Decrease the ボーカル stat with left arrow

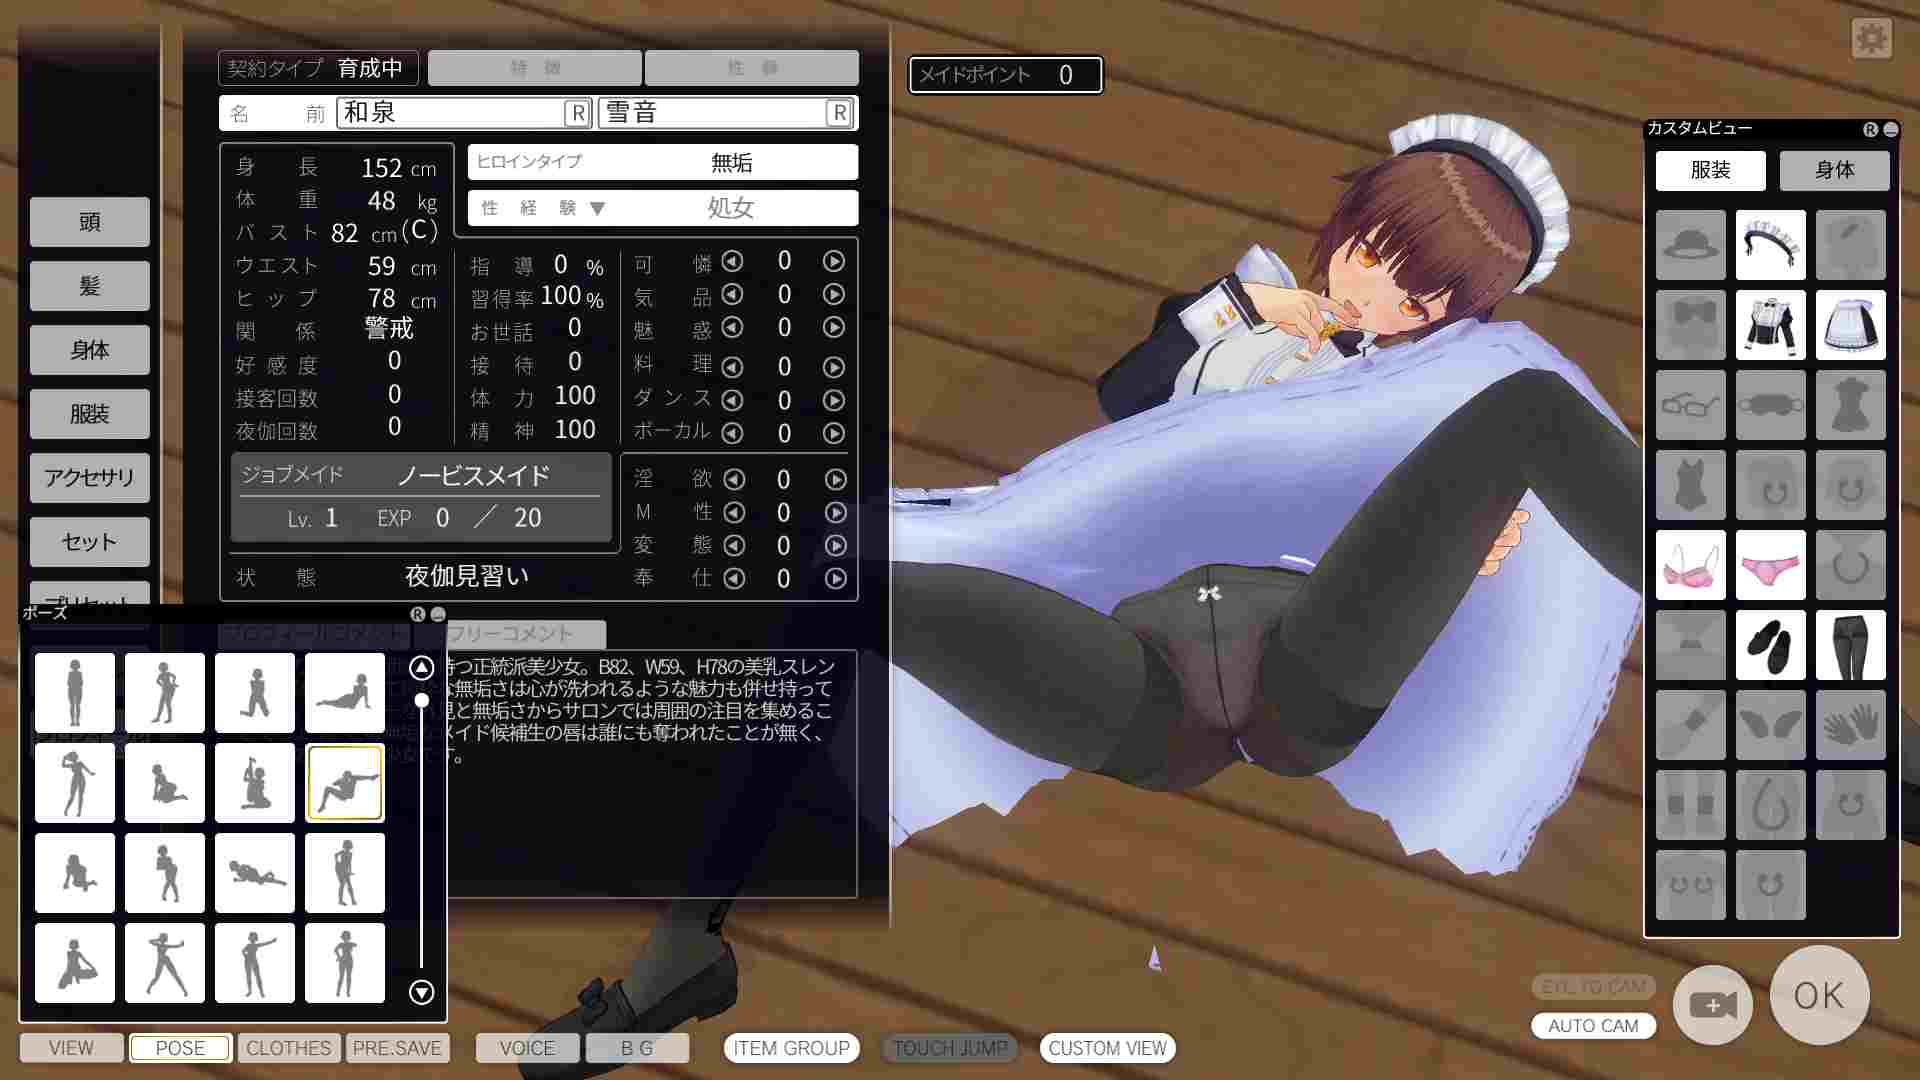tap(732, 433)
